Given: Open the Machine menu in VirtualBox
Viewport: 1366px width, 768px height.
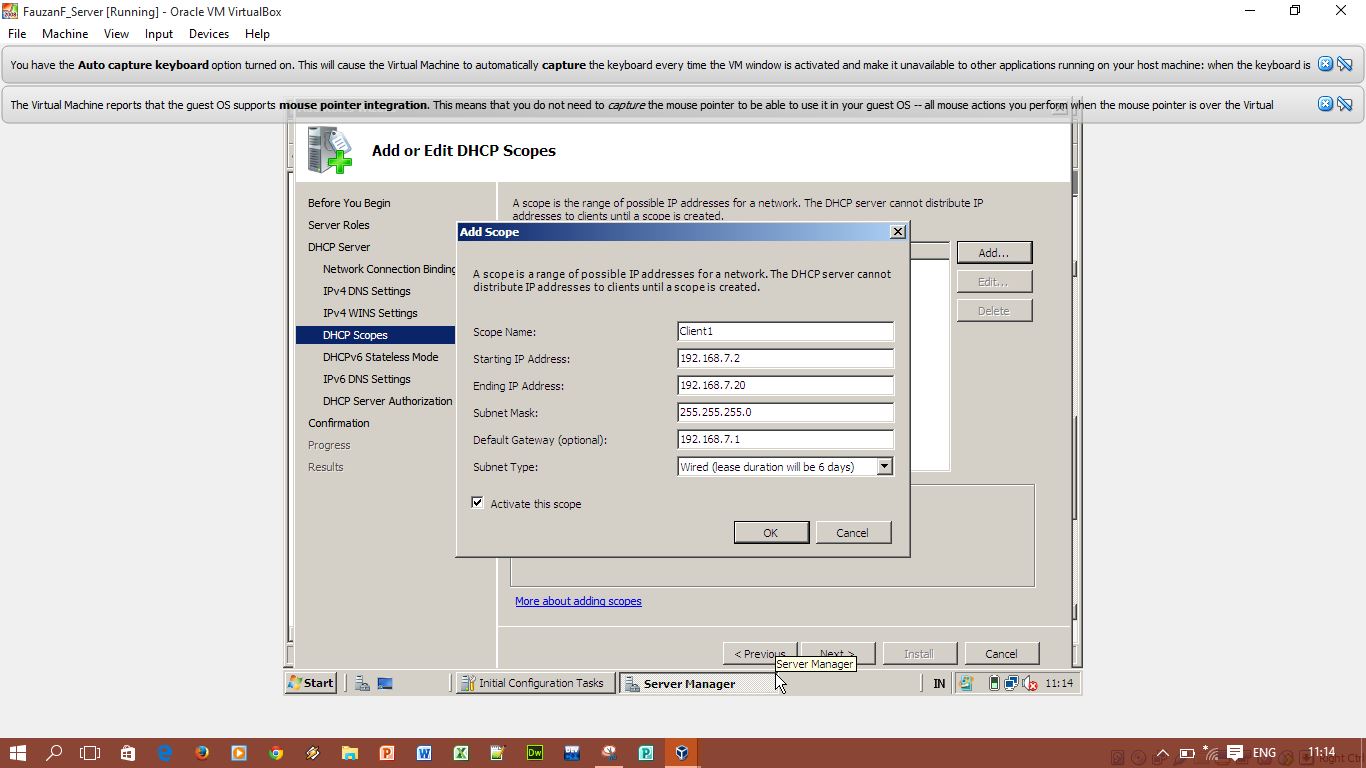Looking at the screenshot, I should [x=64, y=33].
